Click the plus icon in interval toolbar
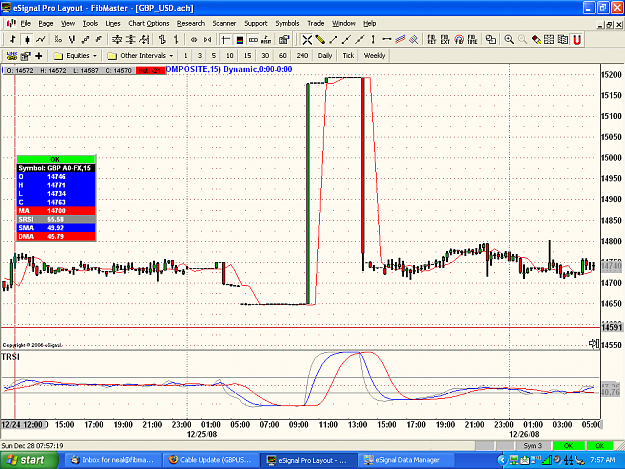Screen dimensions: 625x469 pos(39,56)
